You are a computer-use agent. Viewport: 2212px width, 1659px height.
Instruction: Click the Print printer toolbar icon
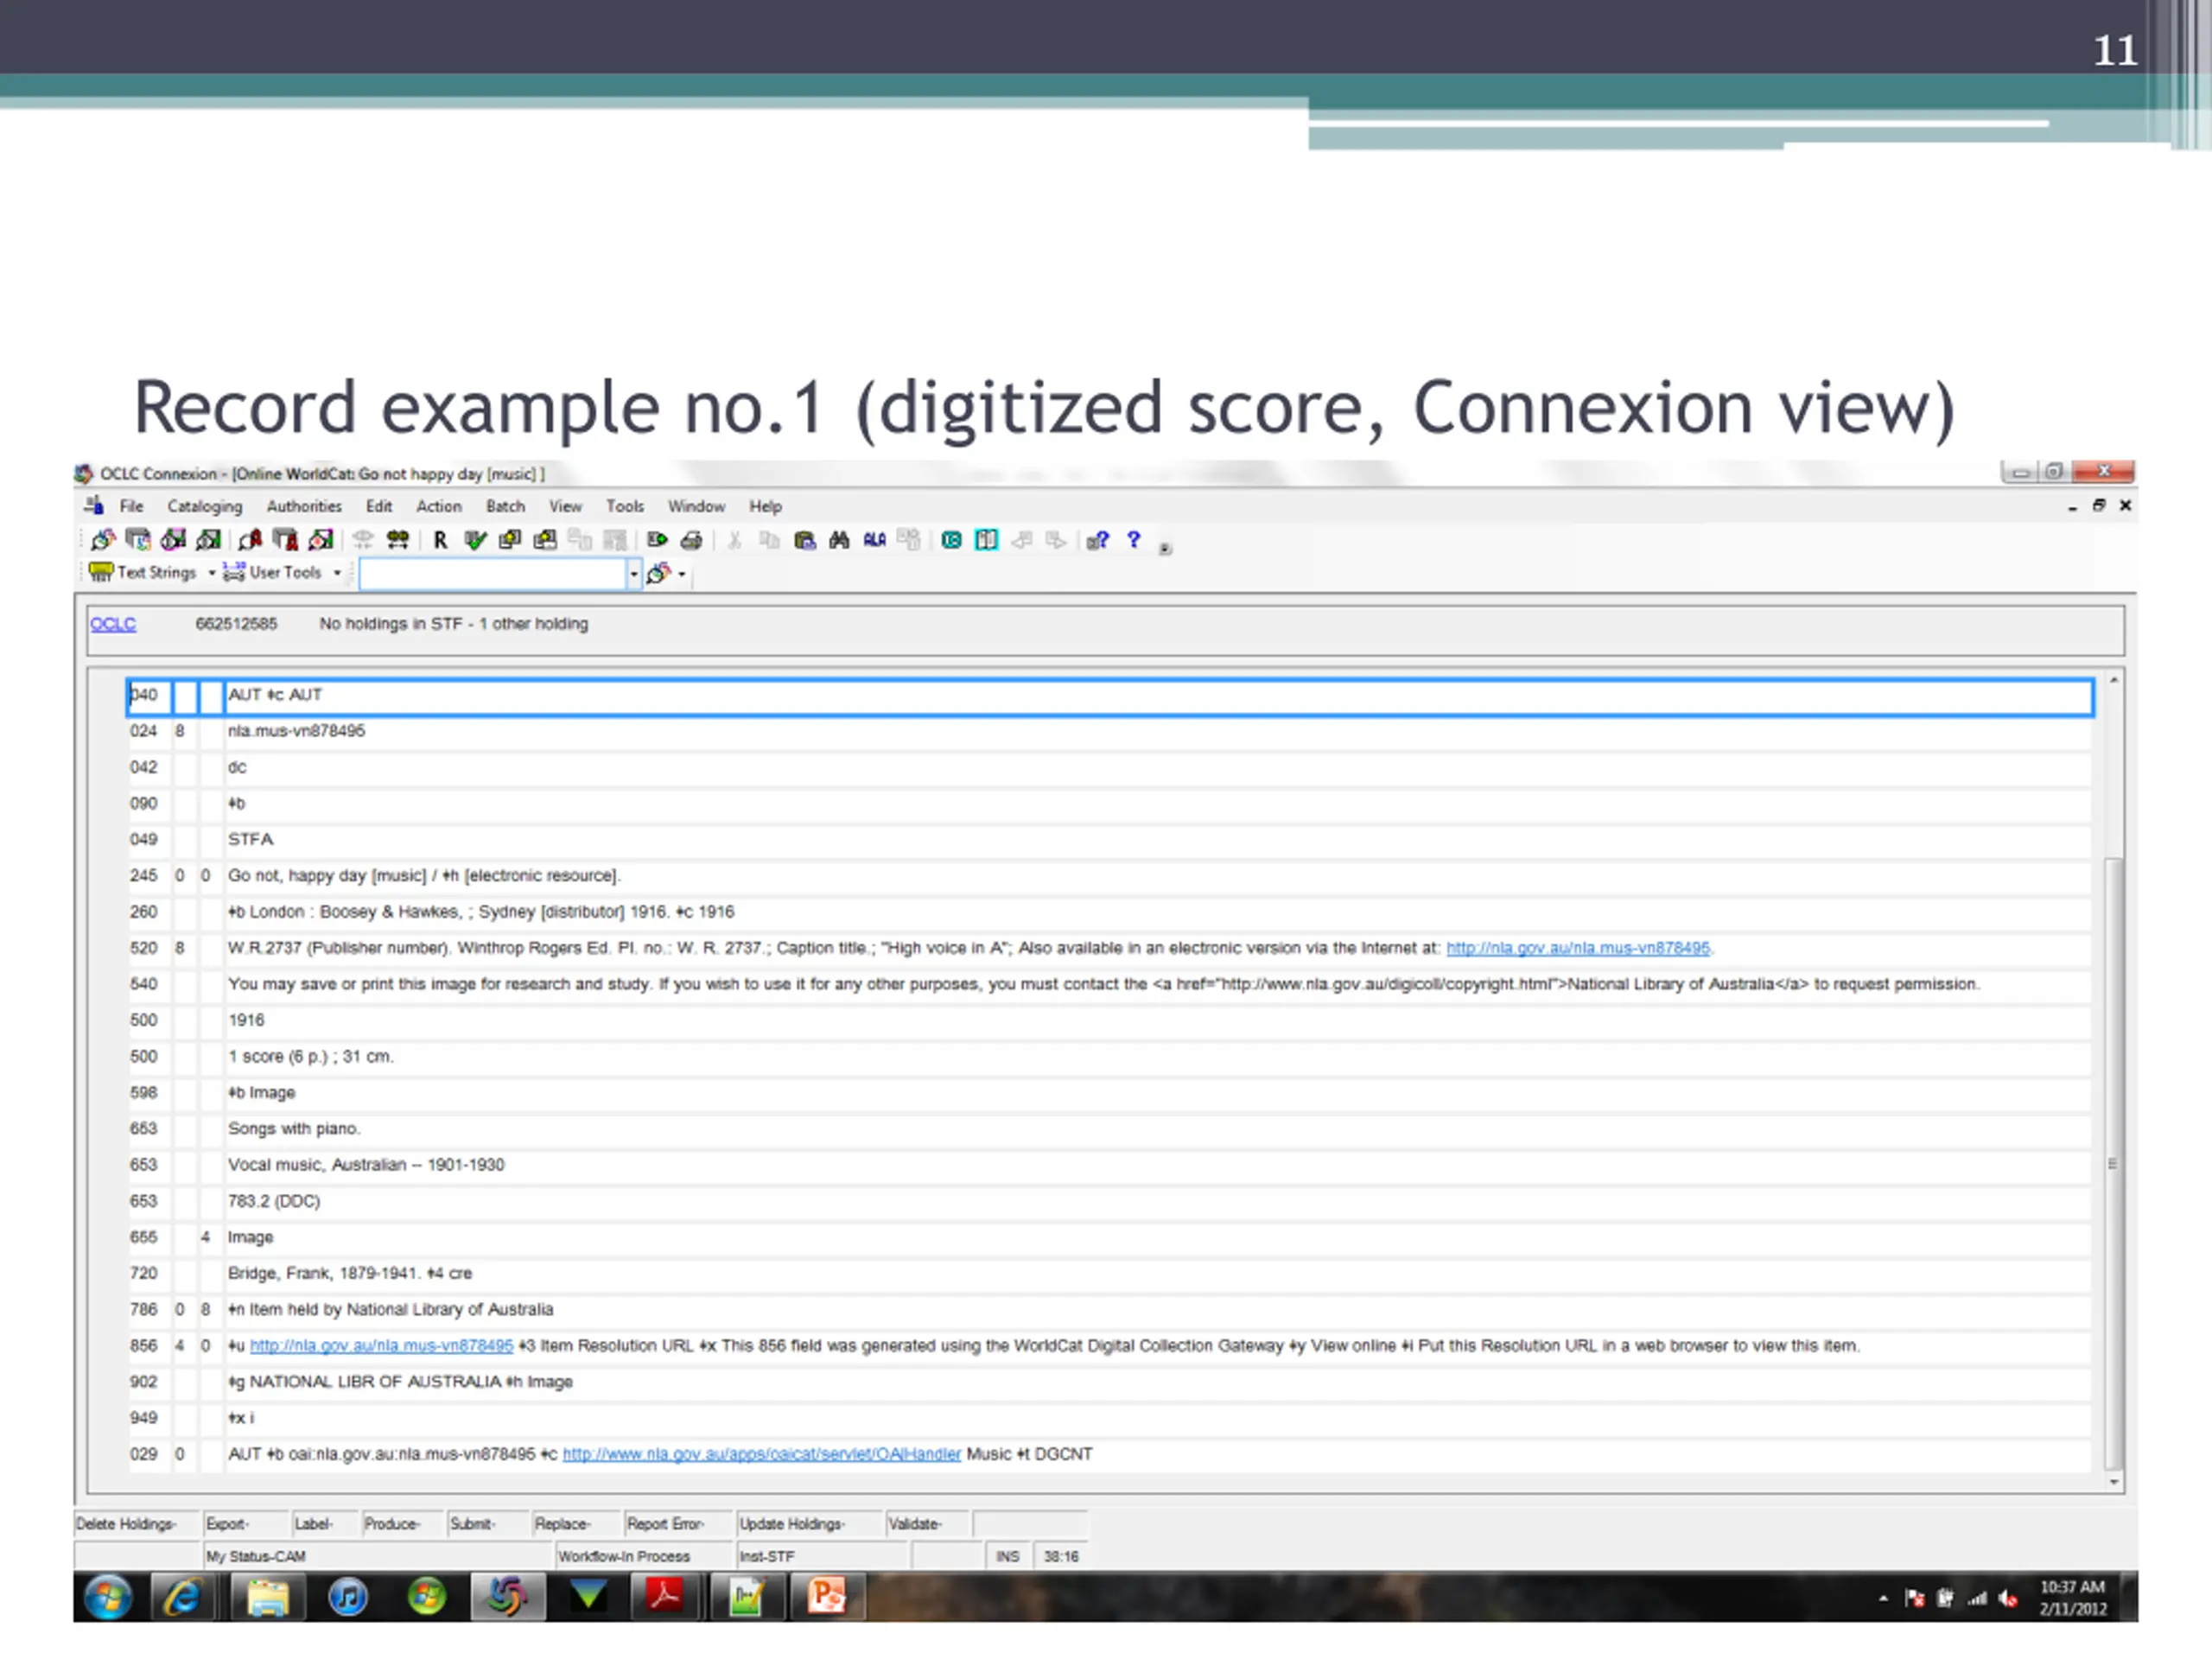[691, 541]
